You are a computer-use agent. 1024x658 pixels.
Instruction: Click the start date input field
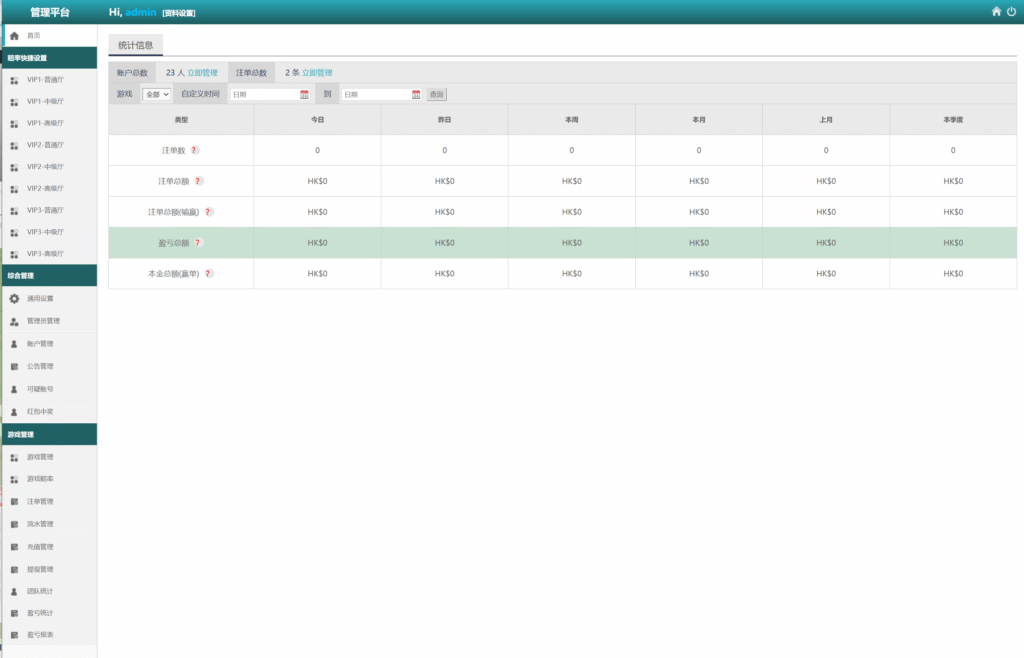[x=263, y=95]
